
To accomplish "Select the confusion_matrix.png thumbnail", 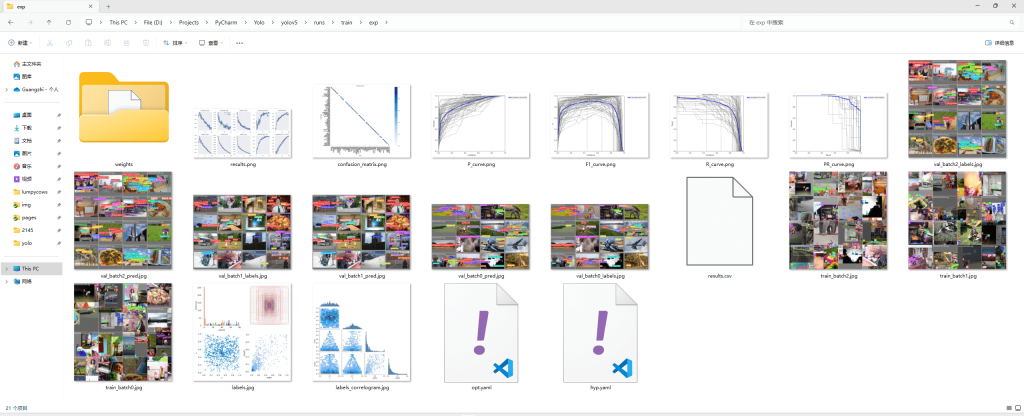I will pyautogui.click(x=361, y=121).
